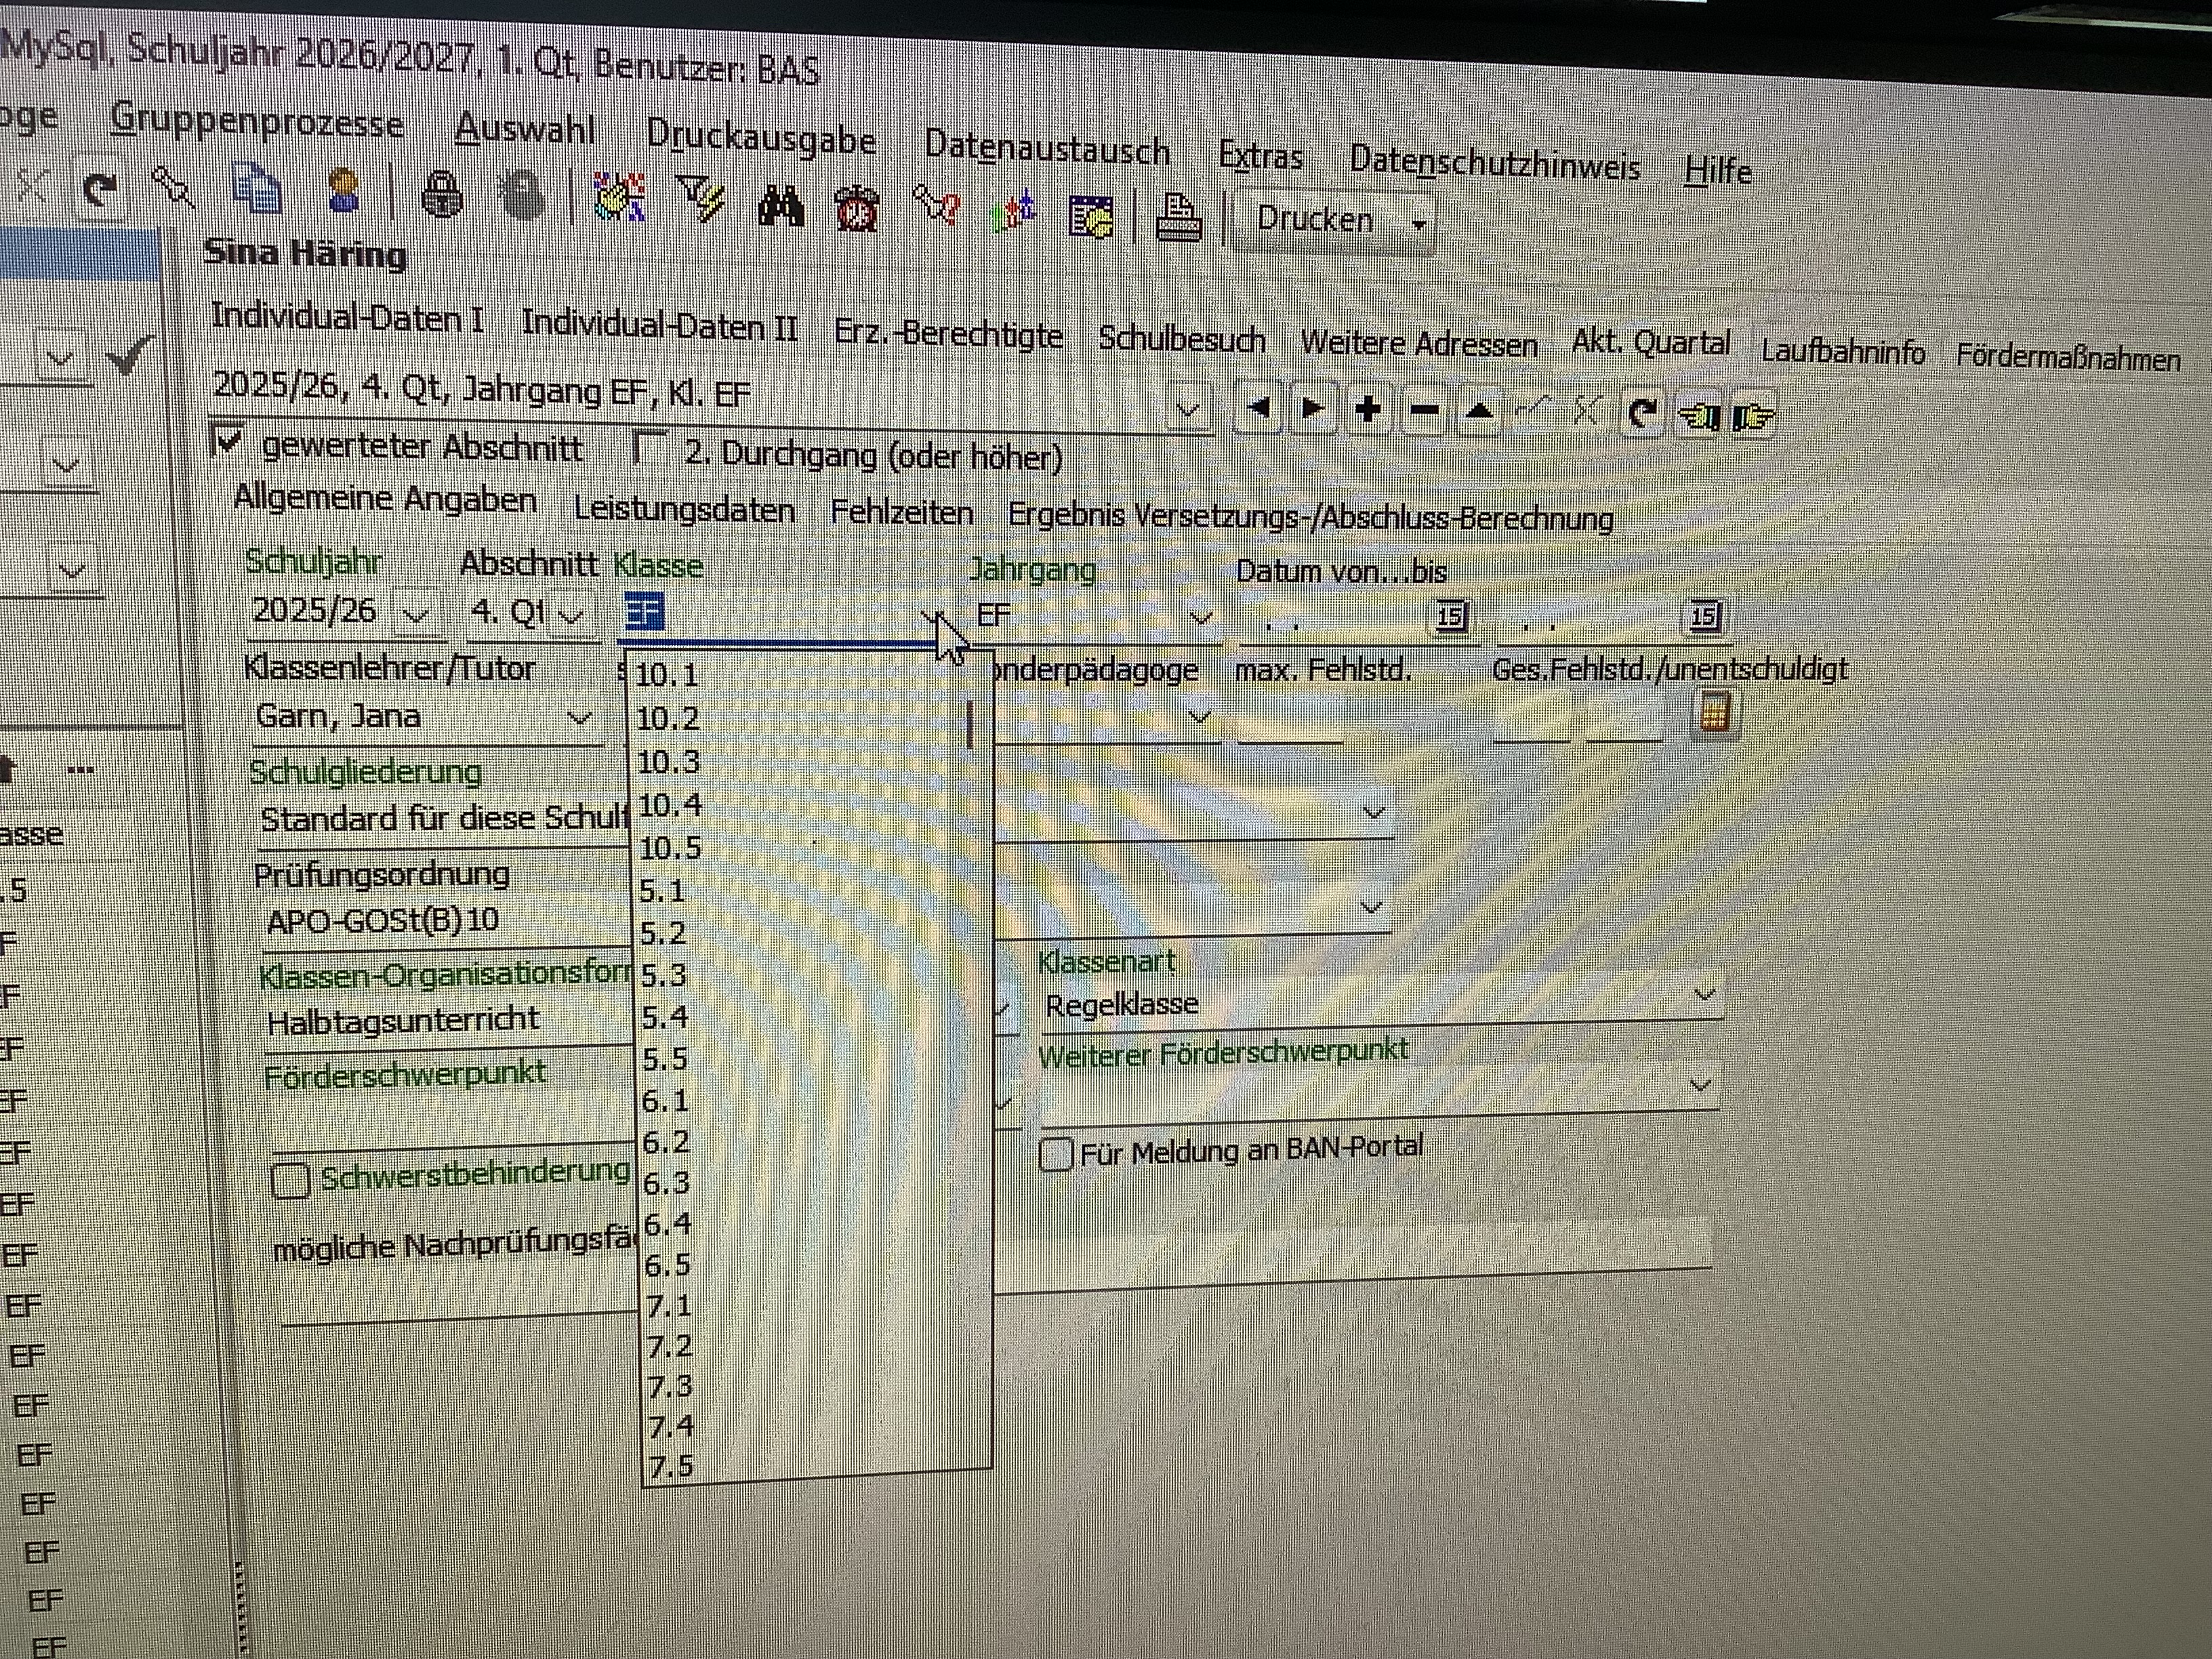The image size is (2212, 1659).
Task: Open the arrow next to Drucken
Action: coord(1418,225)
